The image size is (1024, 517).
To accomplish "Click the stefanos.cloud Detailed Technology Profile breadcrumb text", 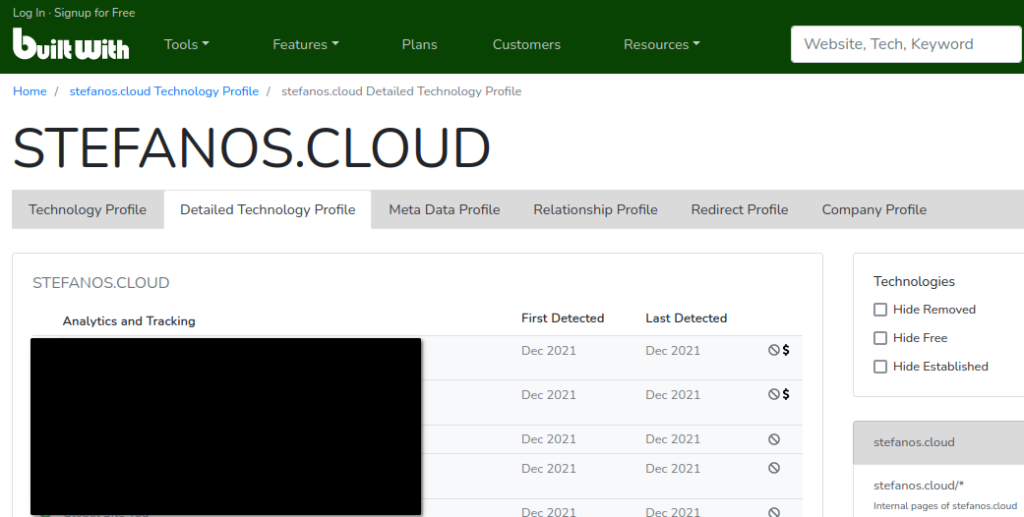I will [401, 91].
